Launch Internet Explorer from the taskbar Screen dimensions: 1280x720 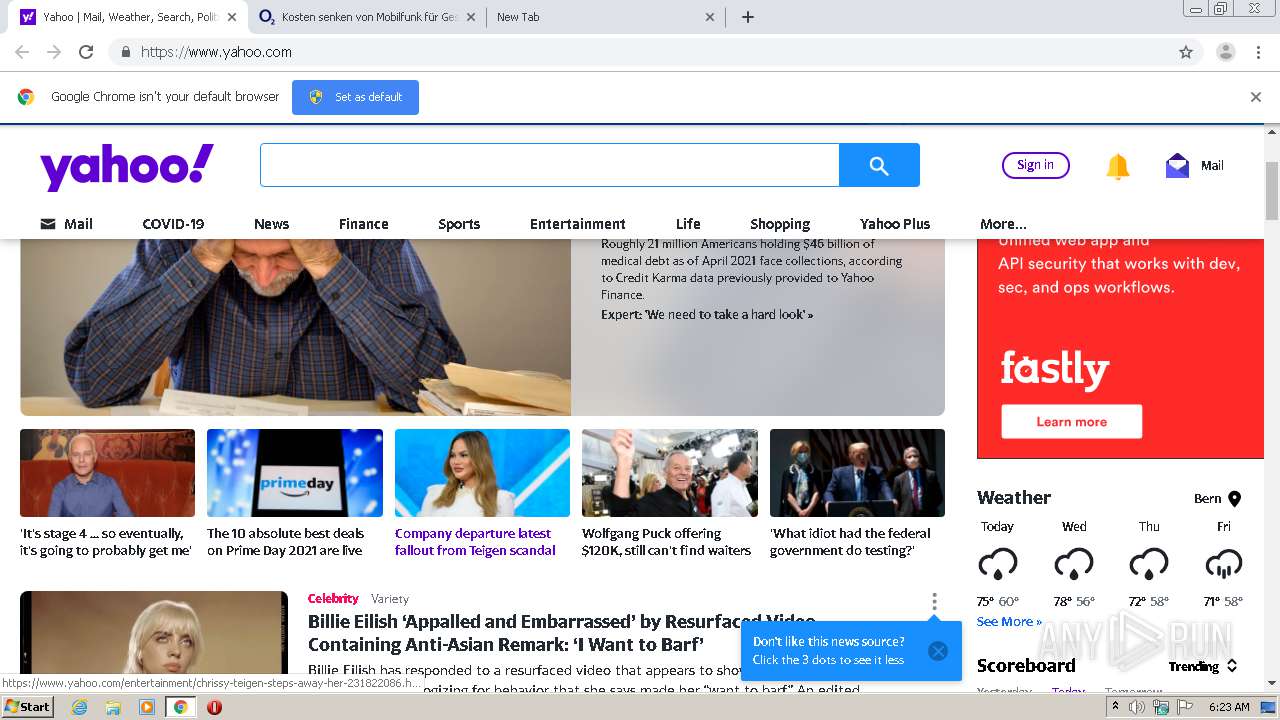(x=79, y=707)
